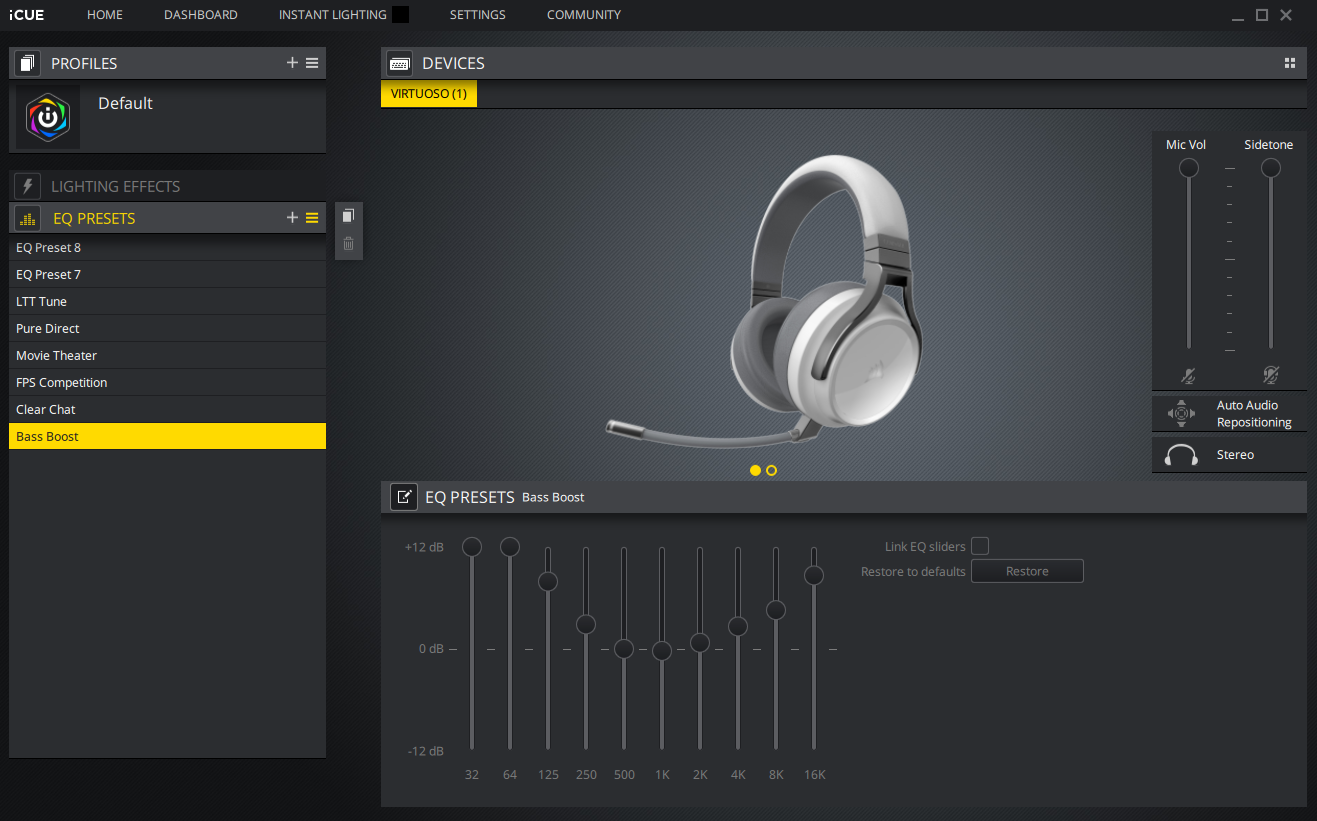This screenshot has width=1317, height=821.
Task: Mute the sidetone under the Sidetone slider
Action: (x=1270, y=375)
